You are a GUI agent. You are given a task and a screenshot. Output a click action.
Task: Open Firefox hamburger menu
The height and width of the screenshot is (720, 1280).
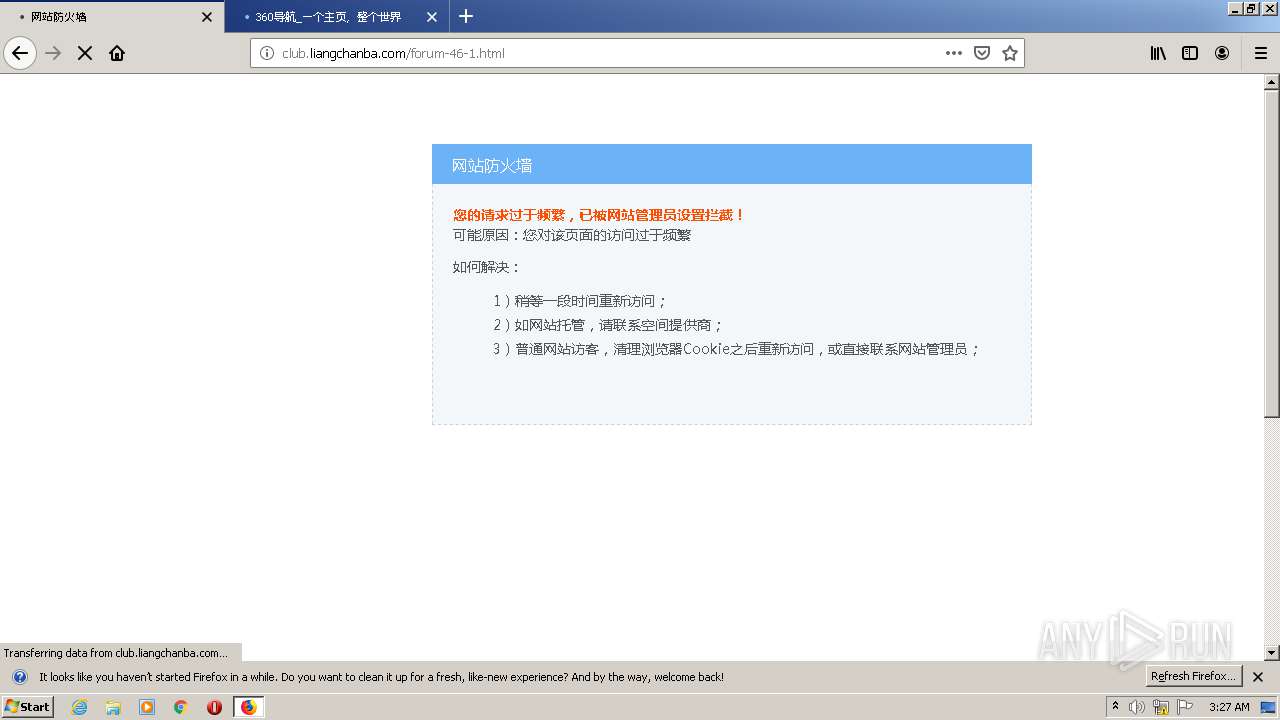click(1261, 53)
